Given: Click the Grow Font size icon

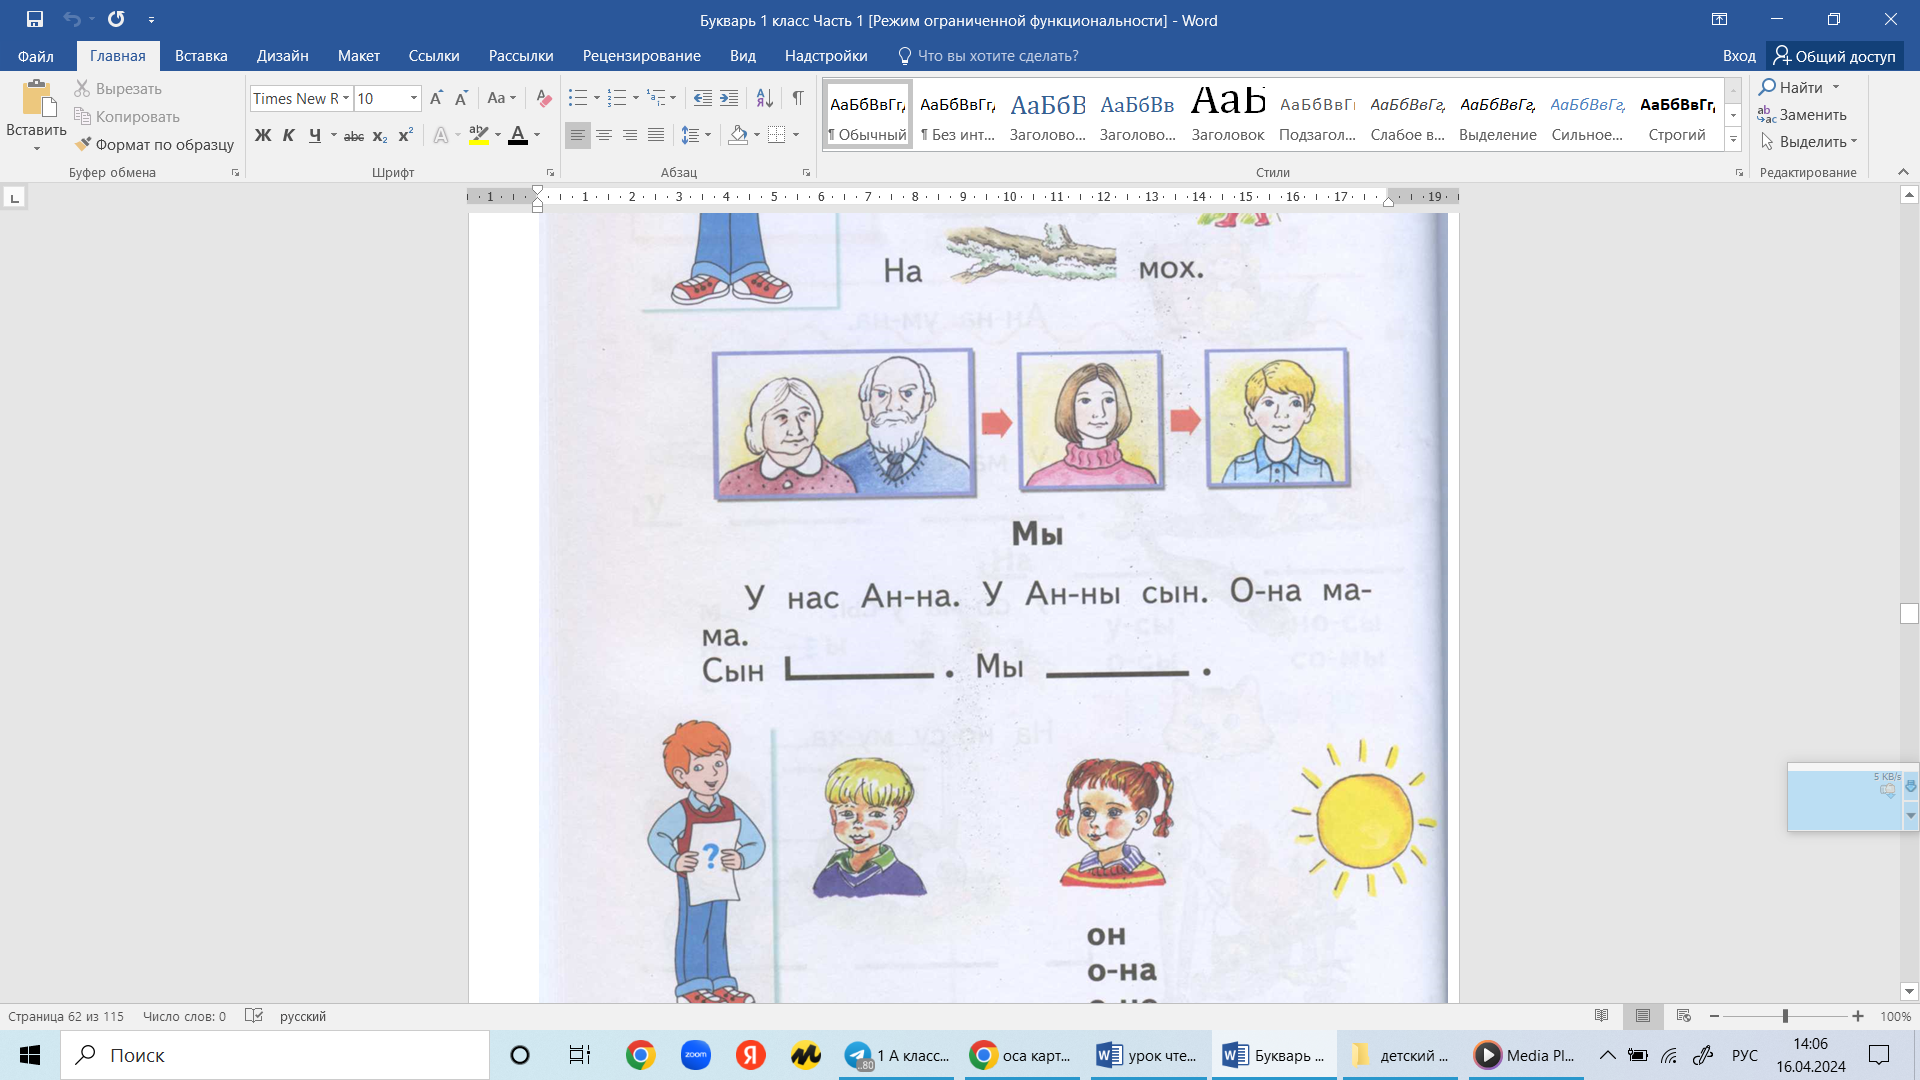Looking at the screenshot, I should pyautogui.click(x=436, y=98).
